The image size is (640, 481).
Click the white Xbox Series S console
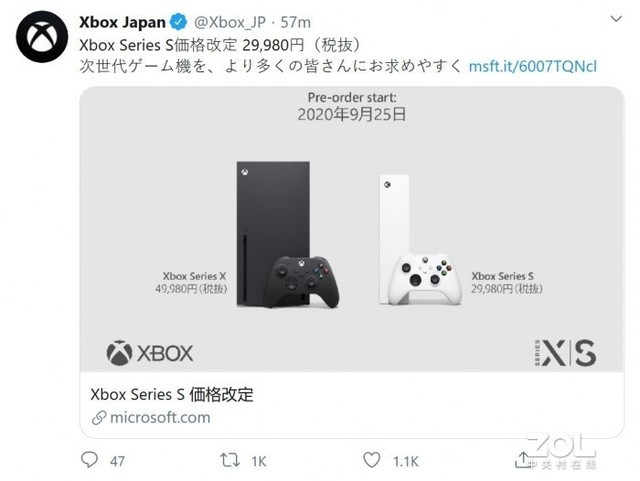(x=394, y=240)
